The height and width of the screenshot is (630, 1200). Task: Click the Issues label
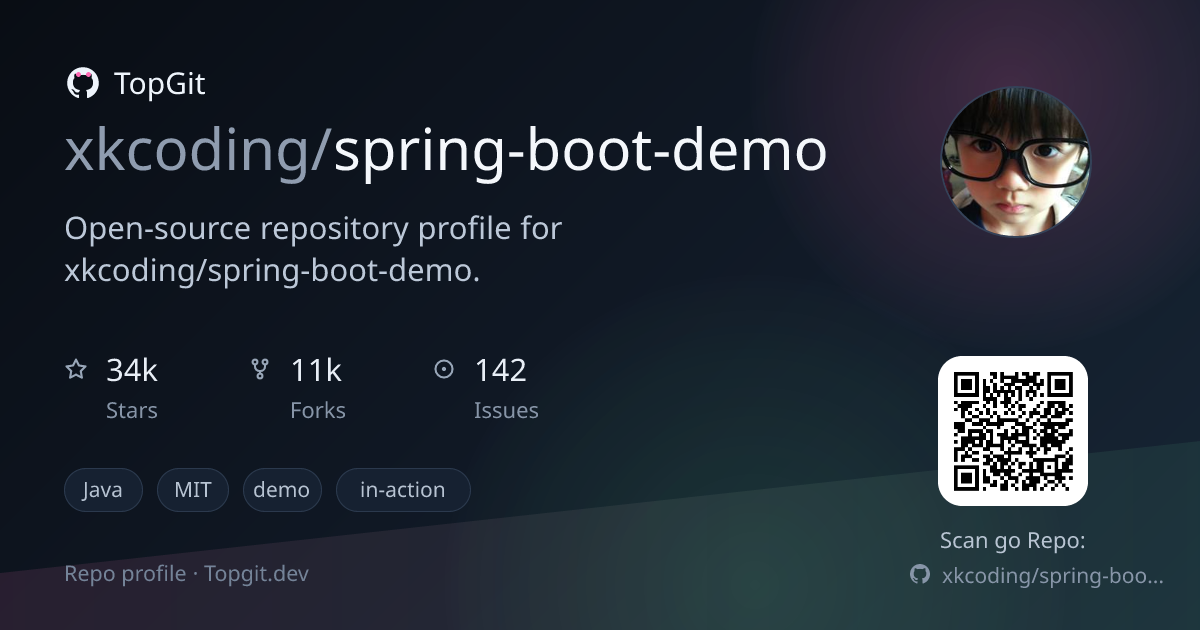[x=506, y=411]
